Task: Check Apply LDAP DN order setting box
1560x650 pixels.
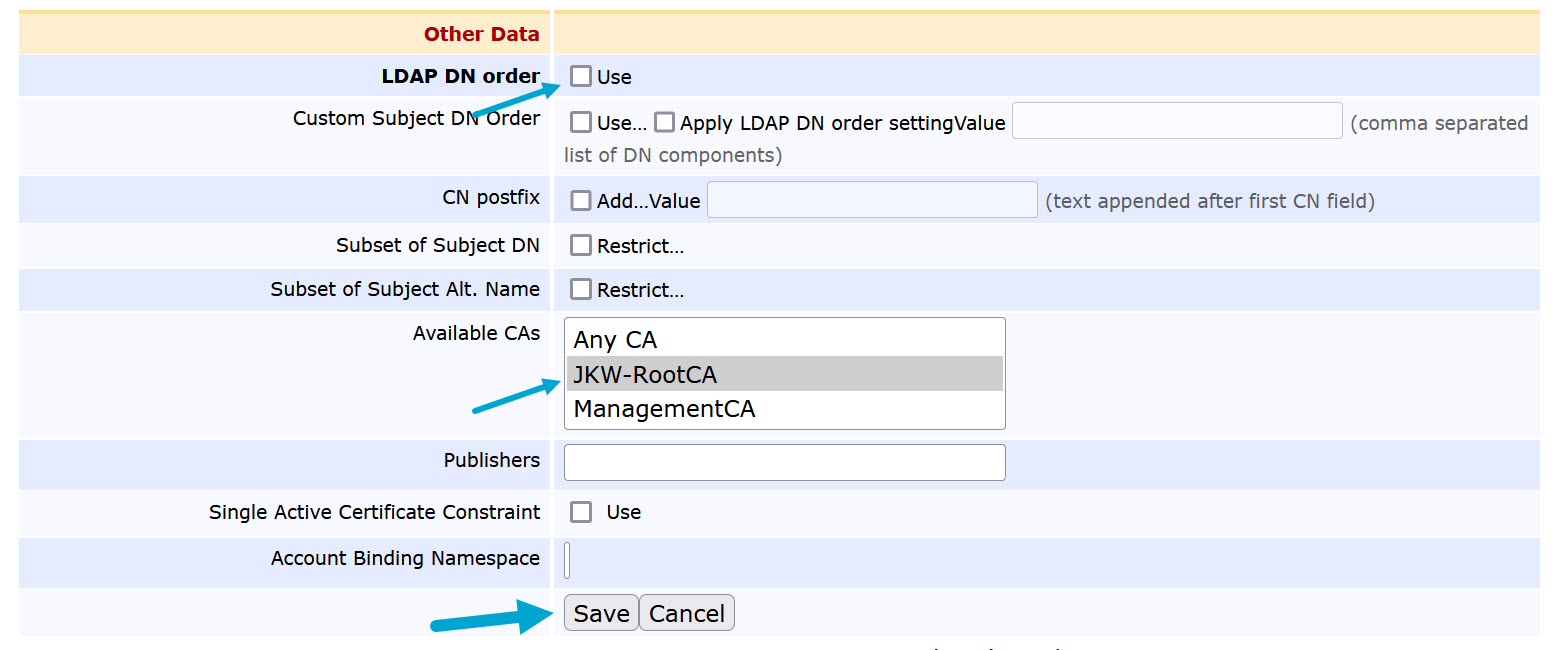Action: pos(665,122)
